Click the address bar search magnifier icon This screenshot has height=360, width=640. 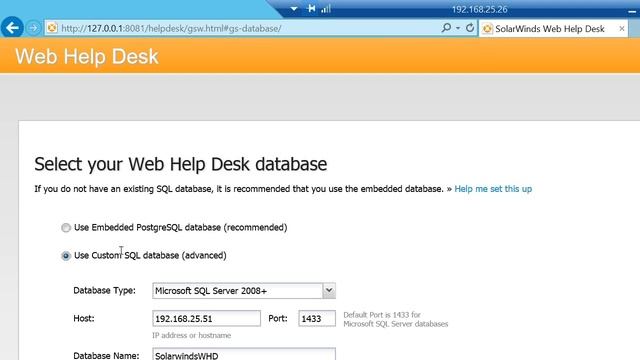(446, 28)
